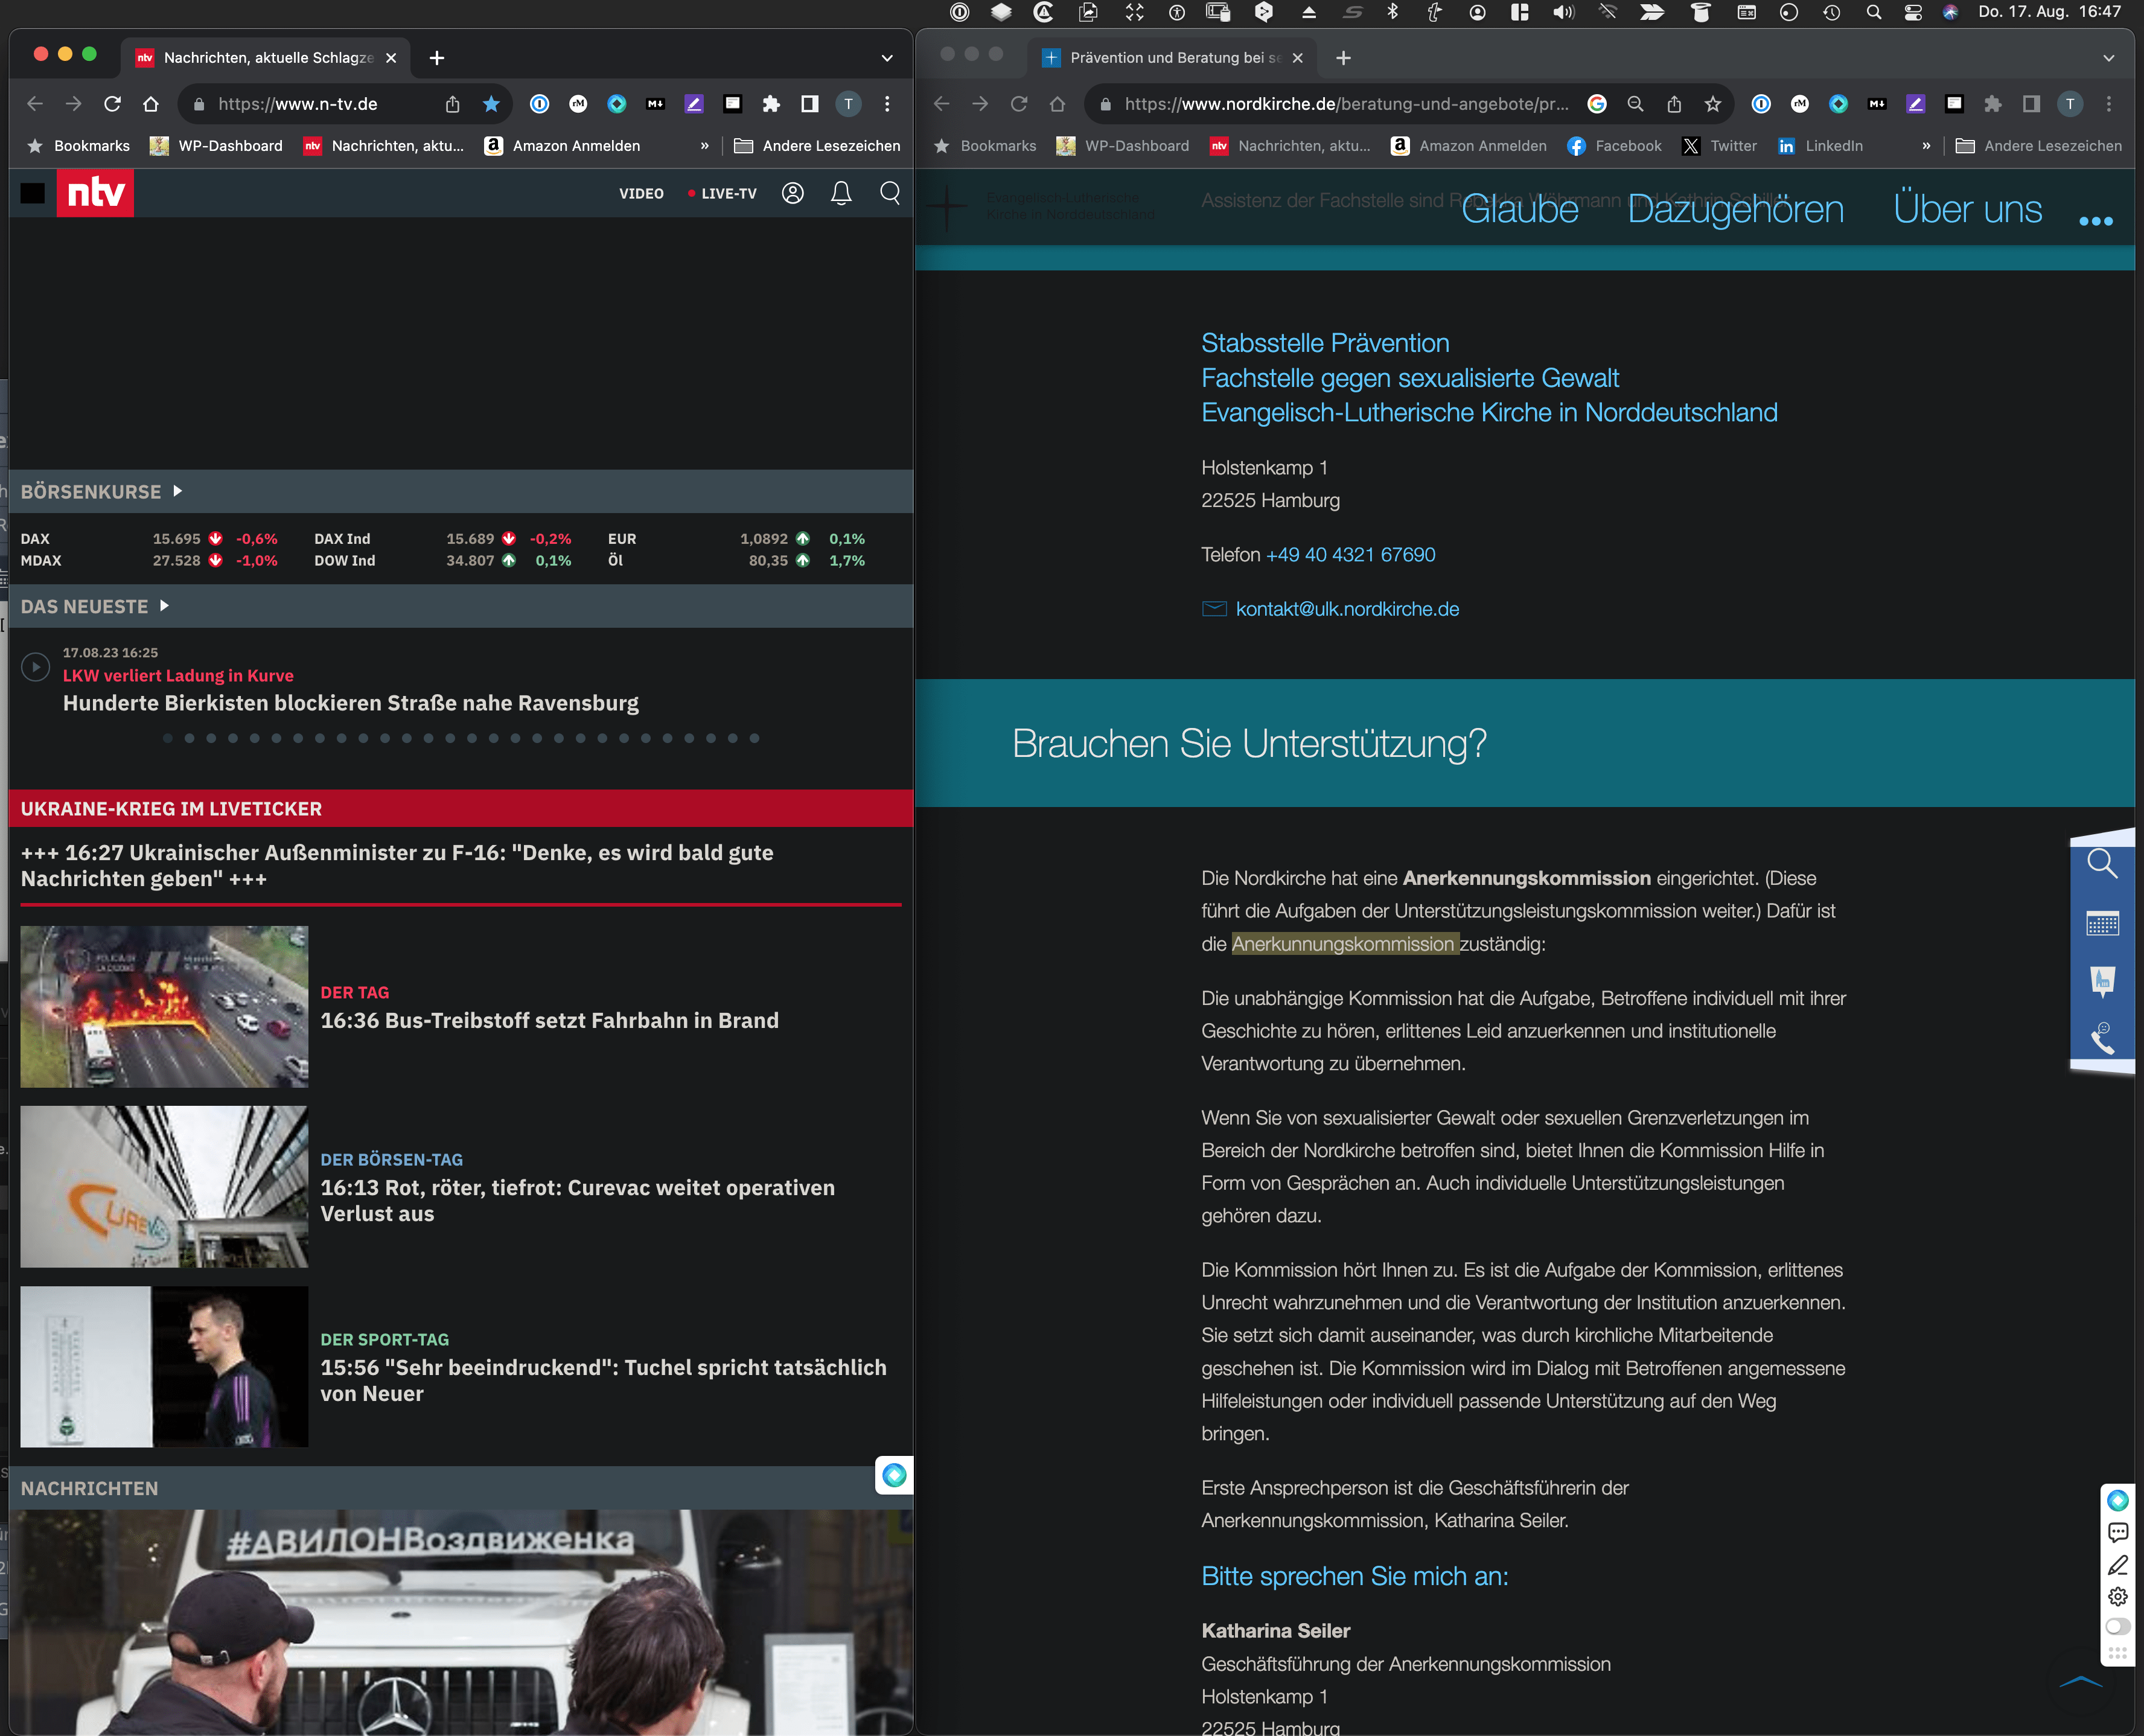
Task: Click the grid dots handle in floating toolbar
Action: coord(2117,1654)
